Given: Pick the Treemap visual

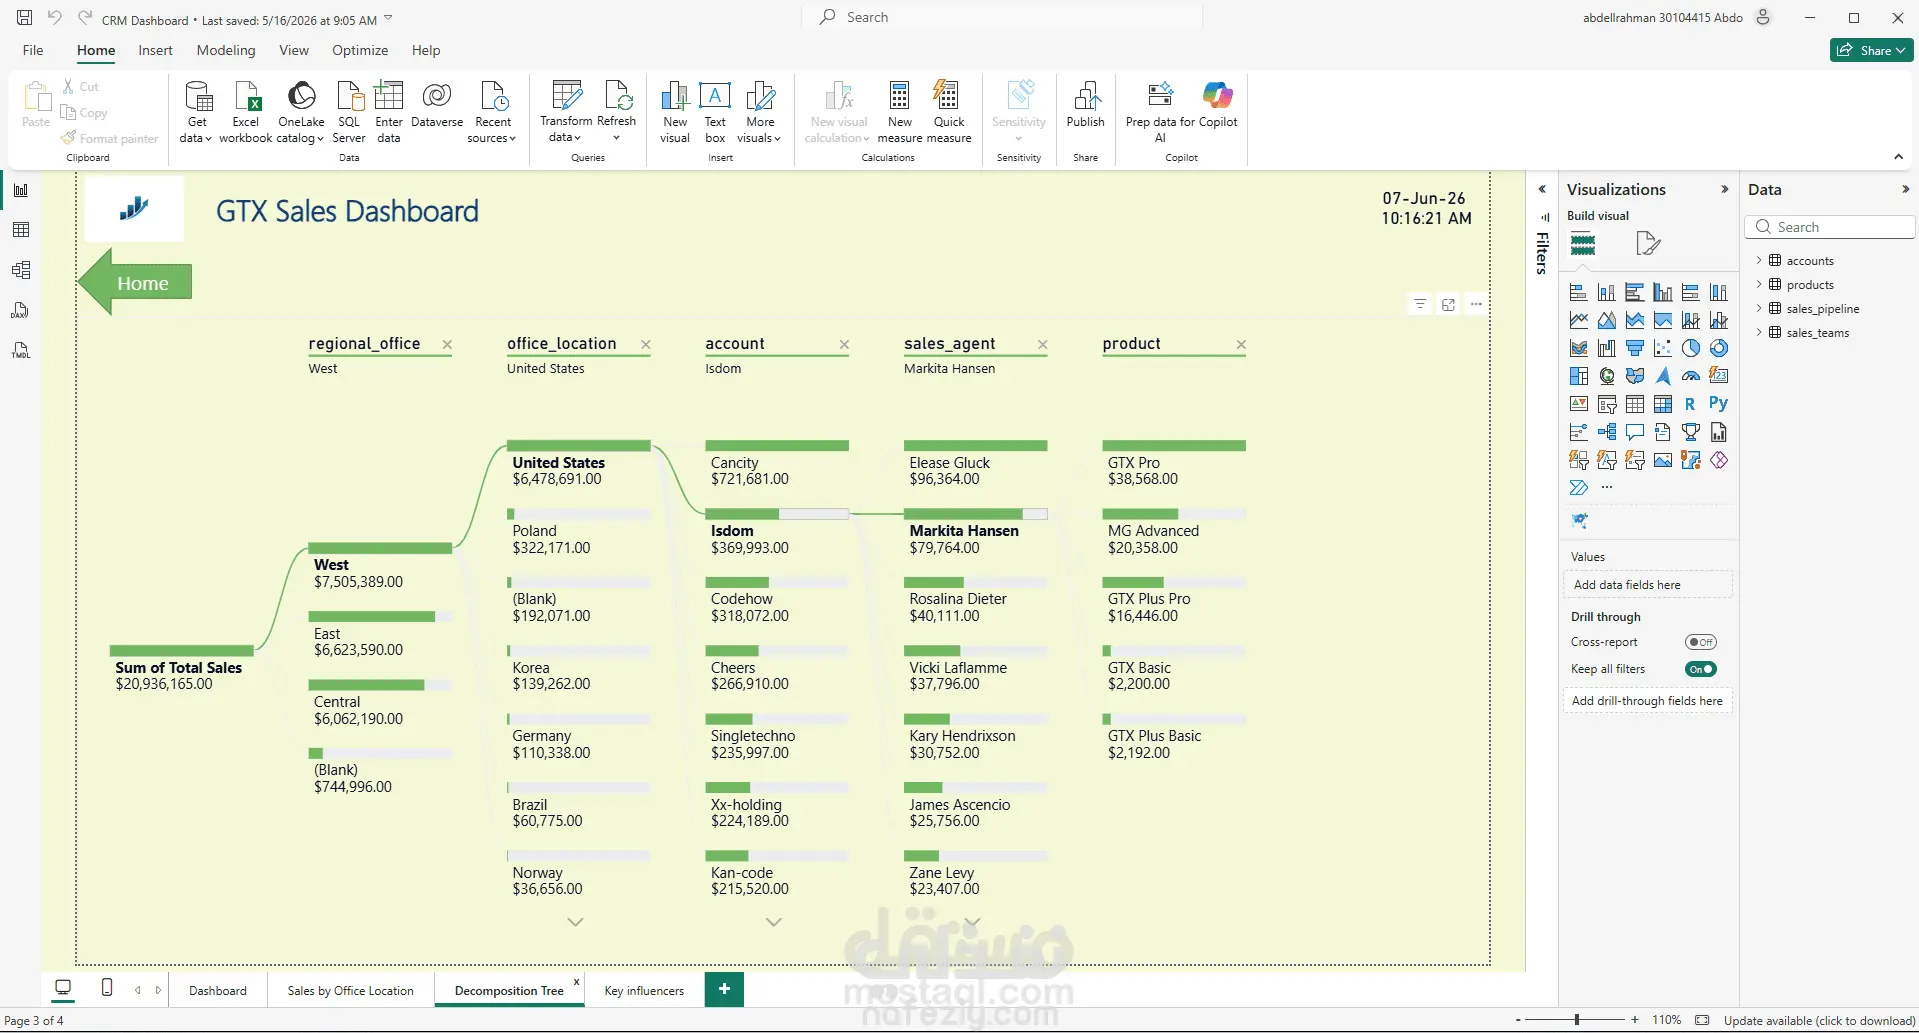Looking at the screenshot, I should 1579,376.
